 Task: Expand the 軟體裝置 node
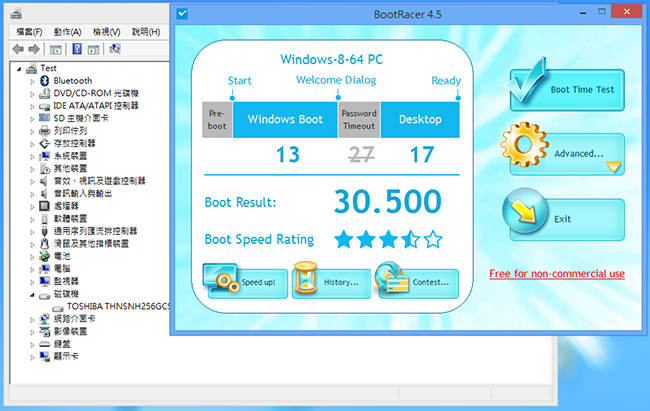click(x=32, y=219)
